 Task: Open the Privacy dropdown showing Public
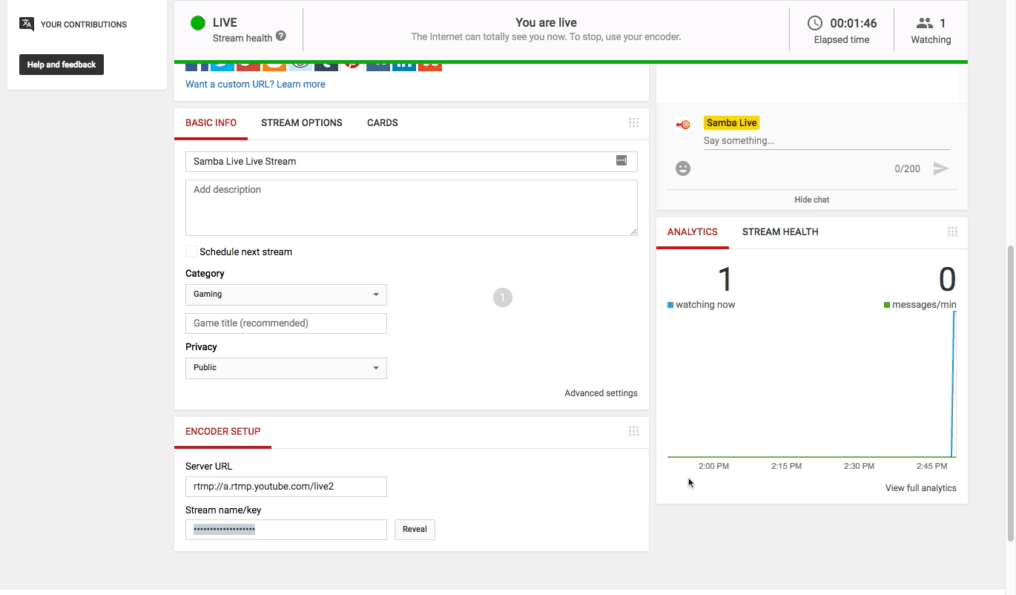(x=286, y=368)
